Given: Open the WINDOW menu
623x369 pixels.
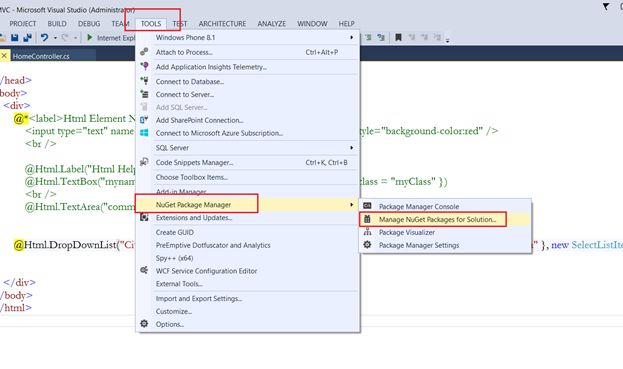Looking at the screenshot, I should [312, 24].
